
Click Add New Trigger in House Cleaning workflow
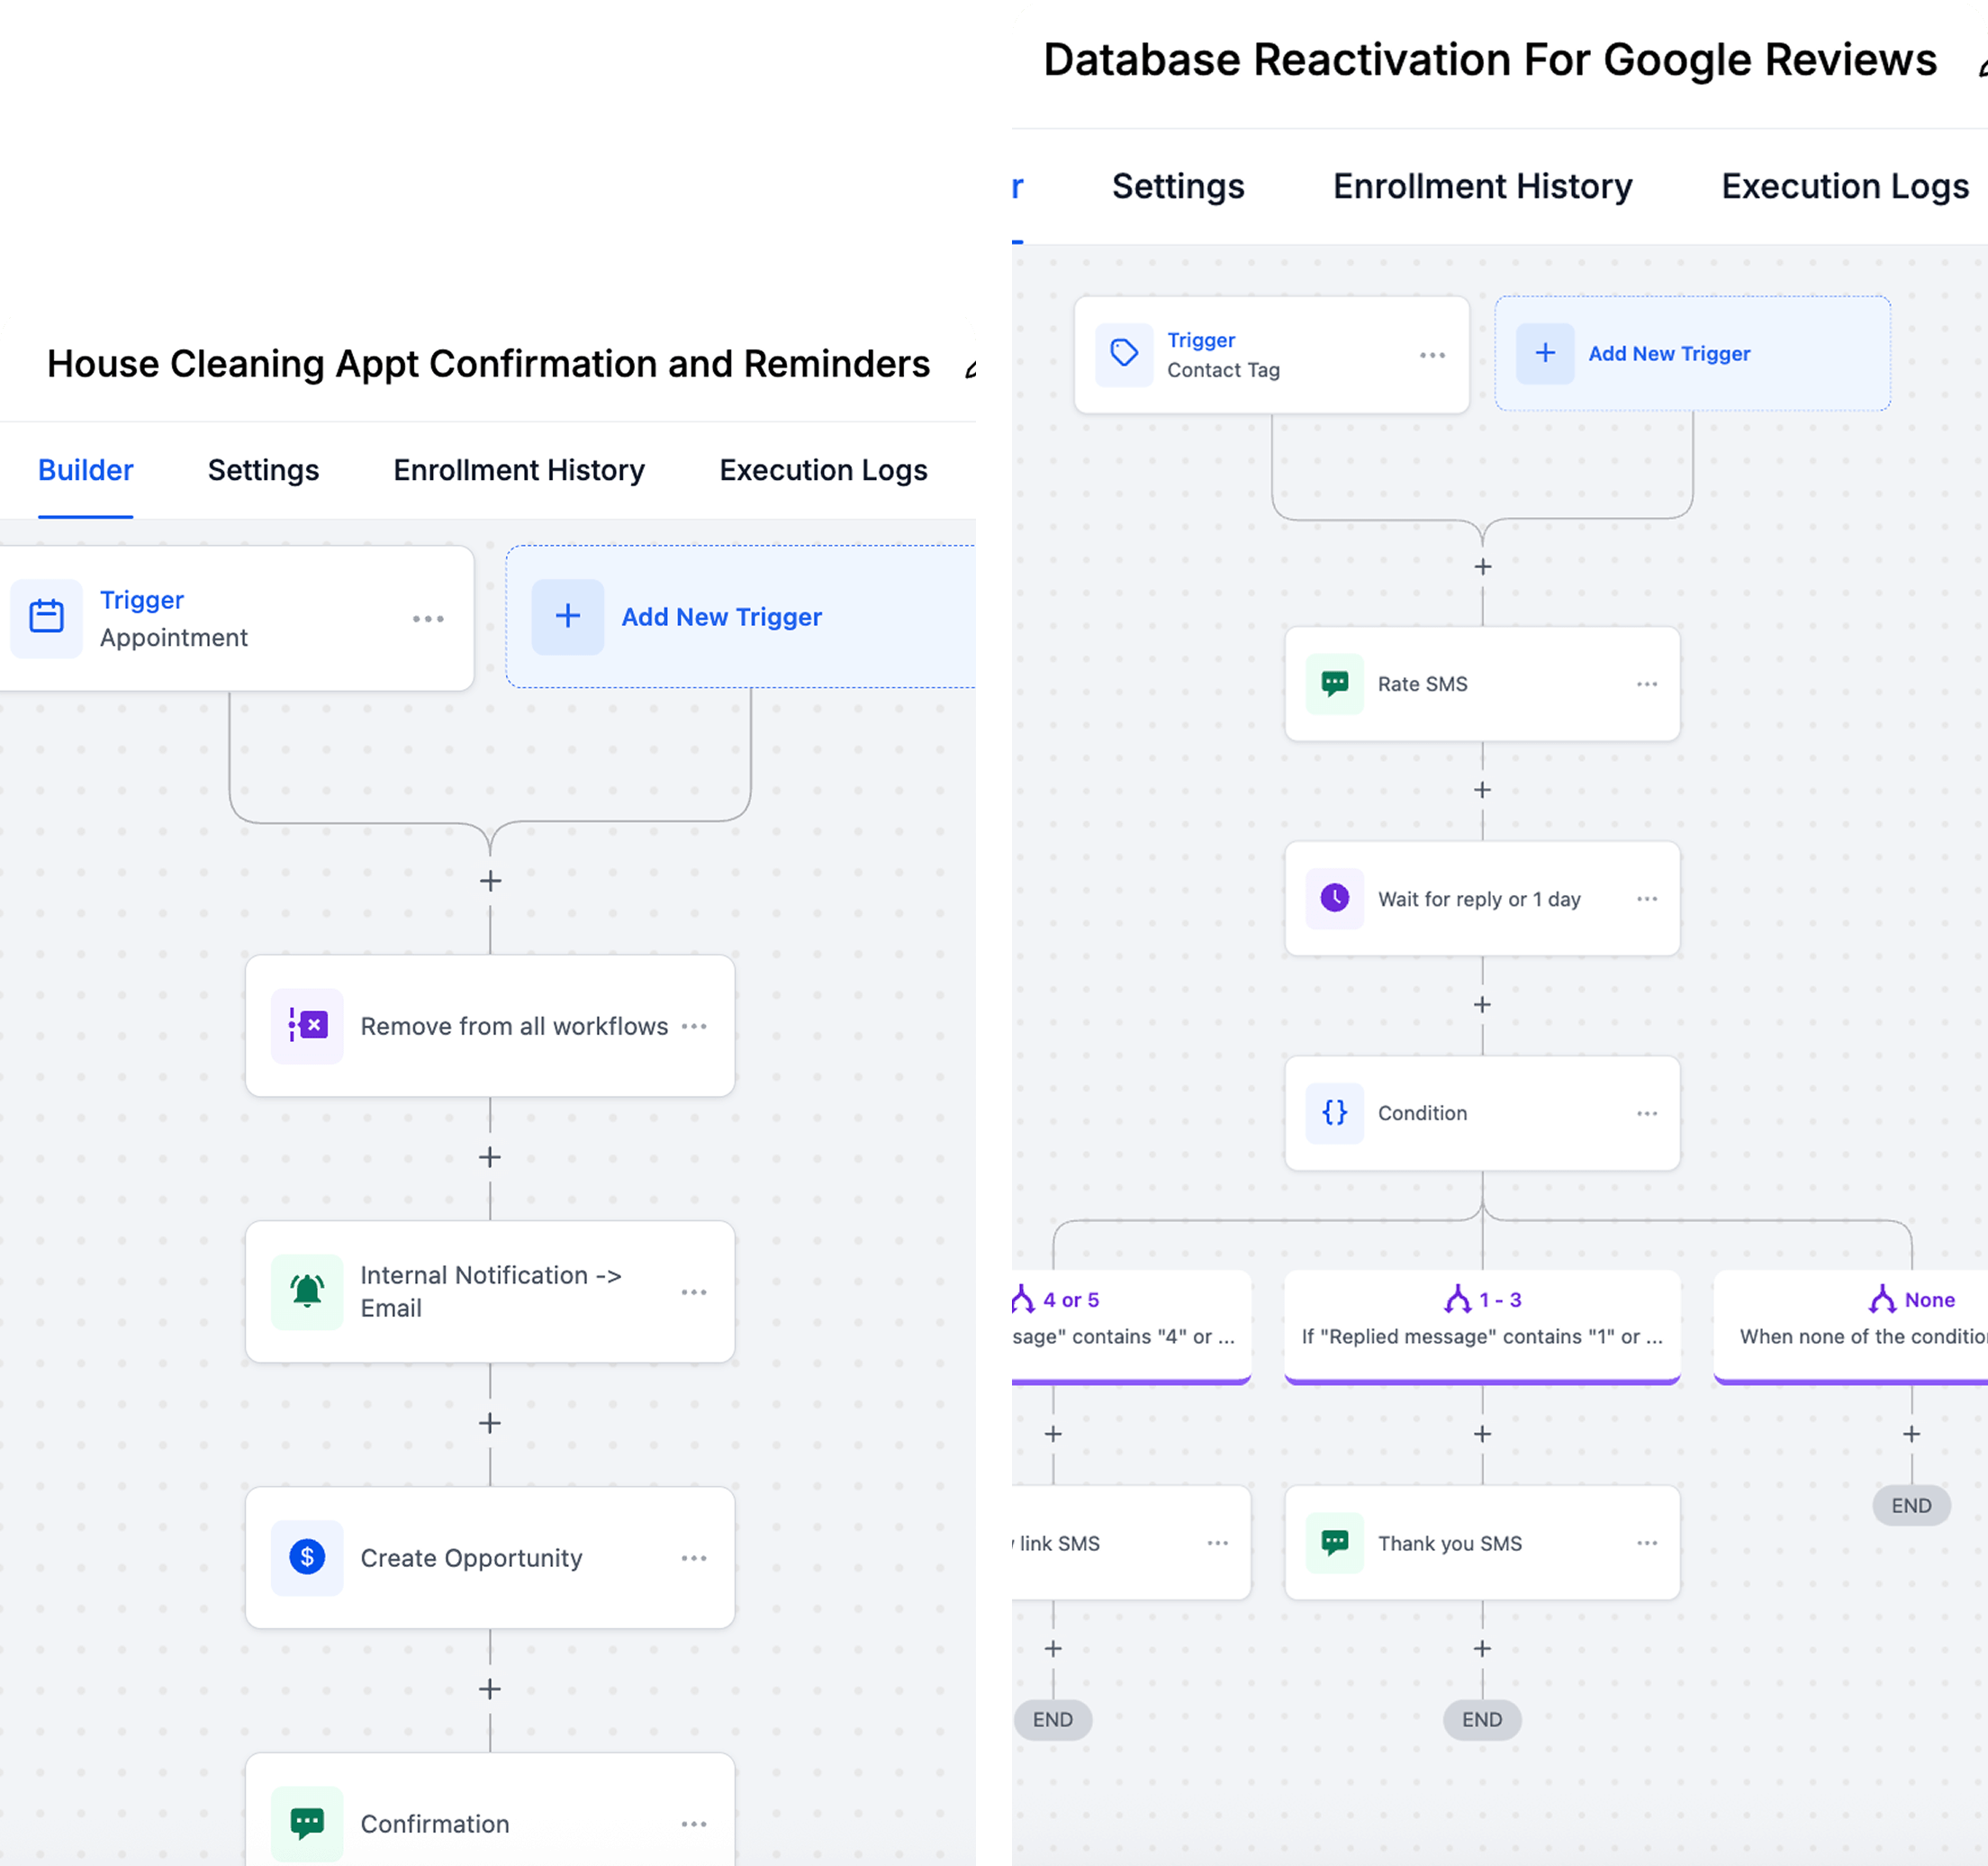pos(720,617)
